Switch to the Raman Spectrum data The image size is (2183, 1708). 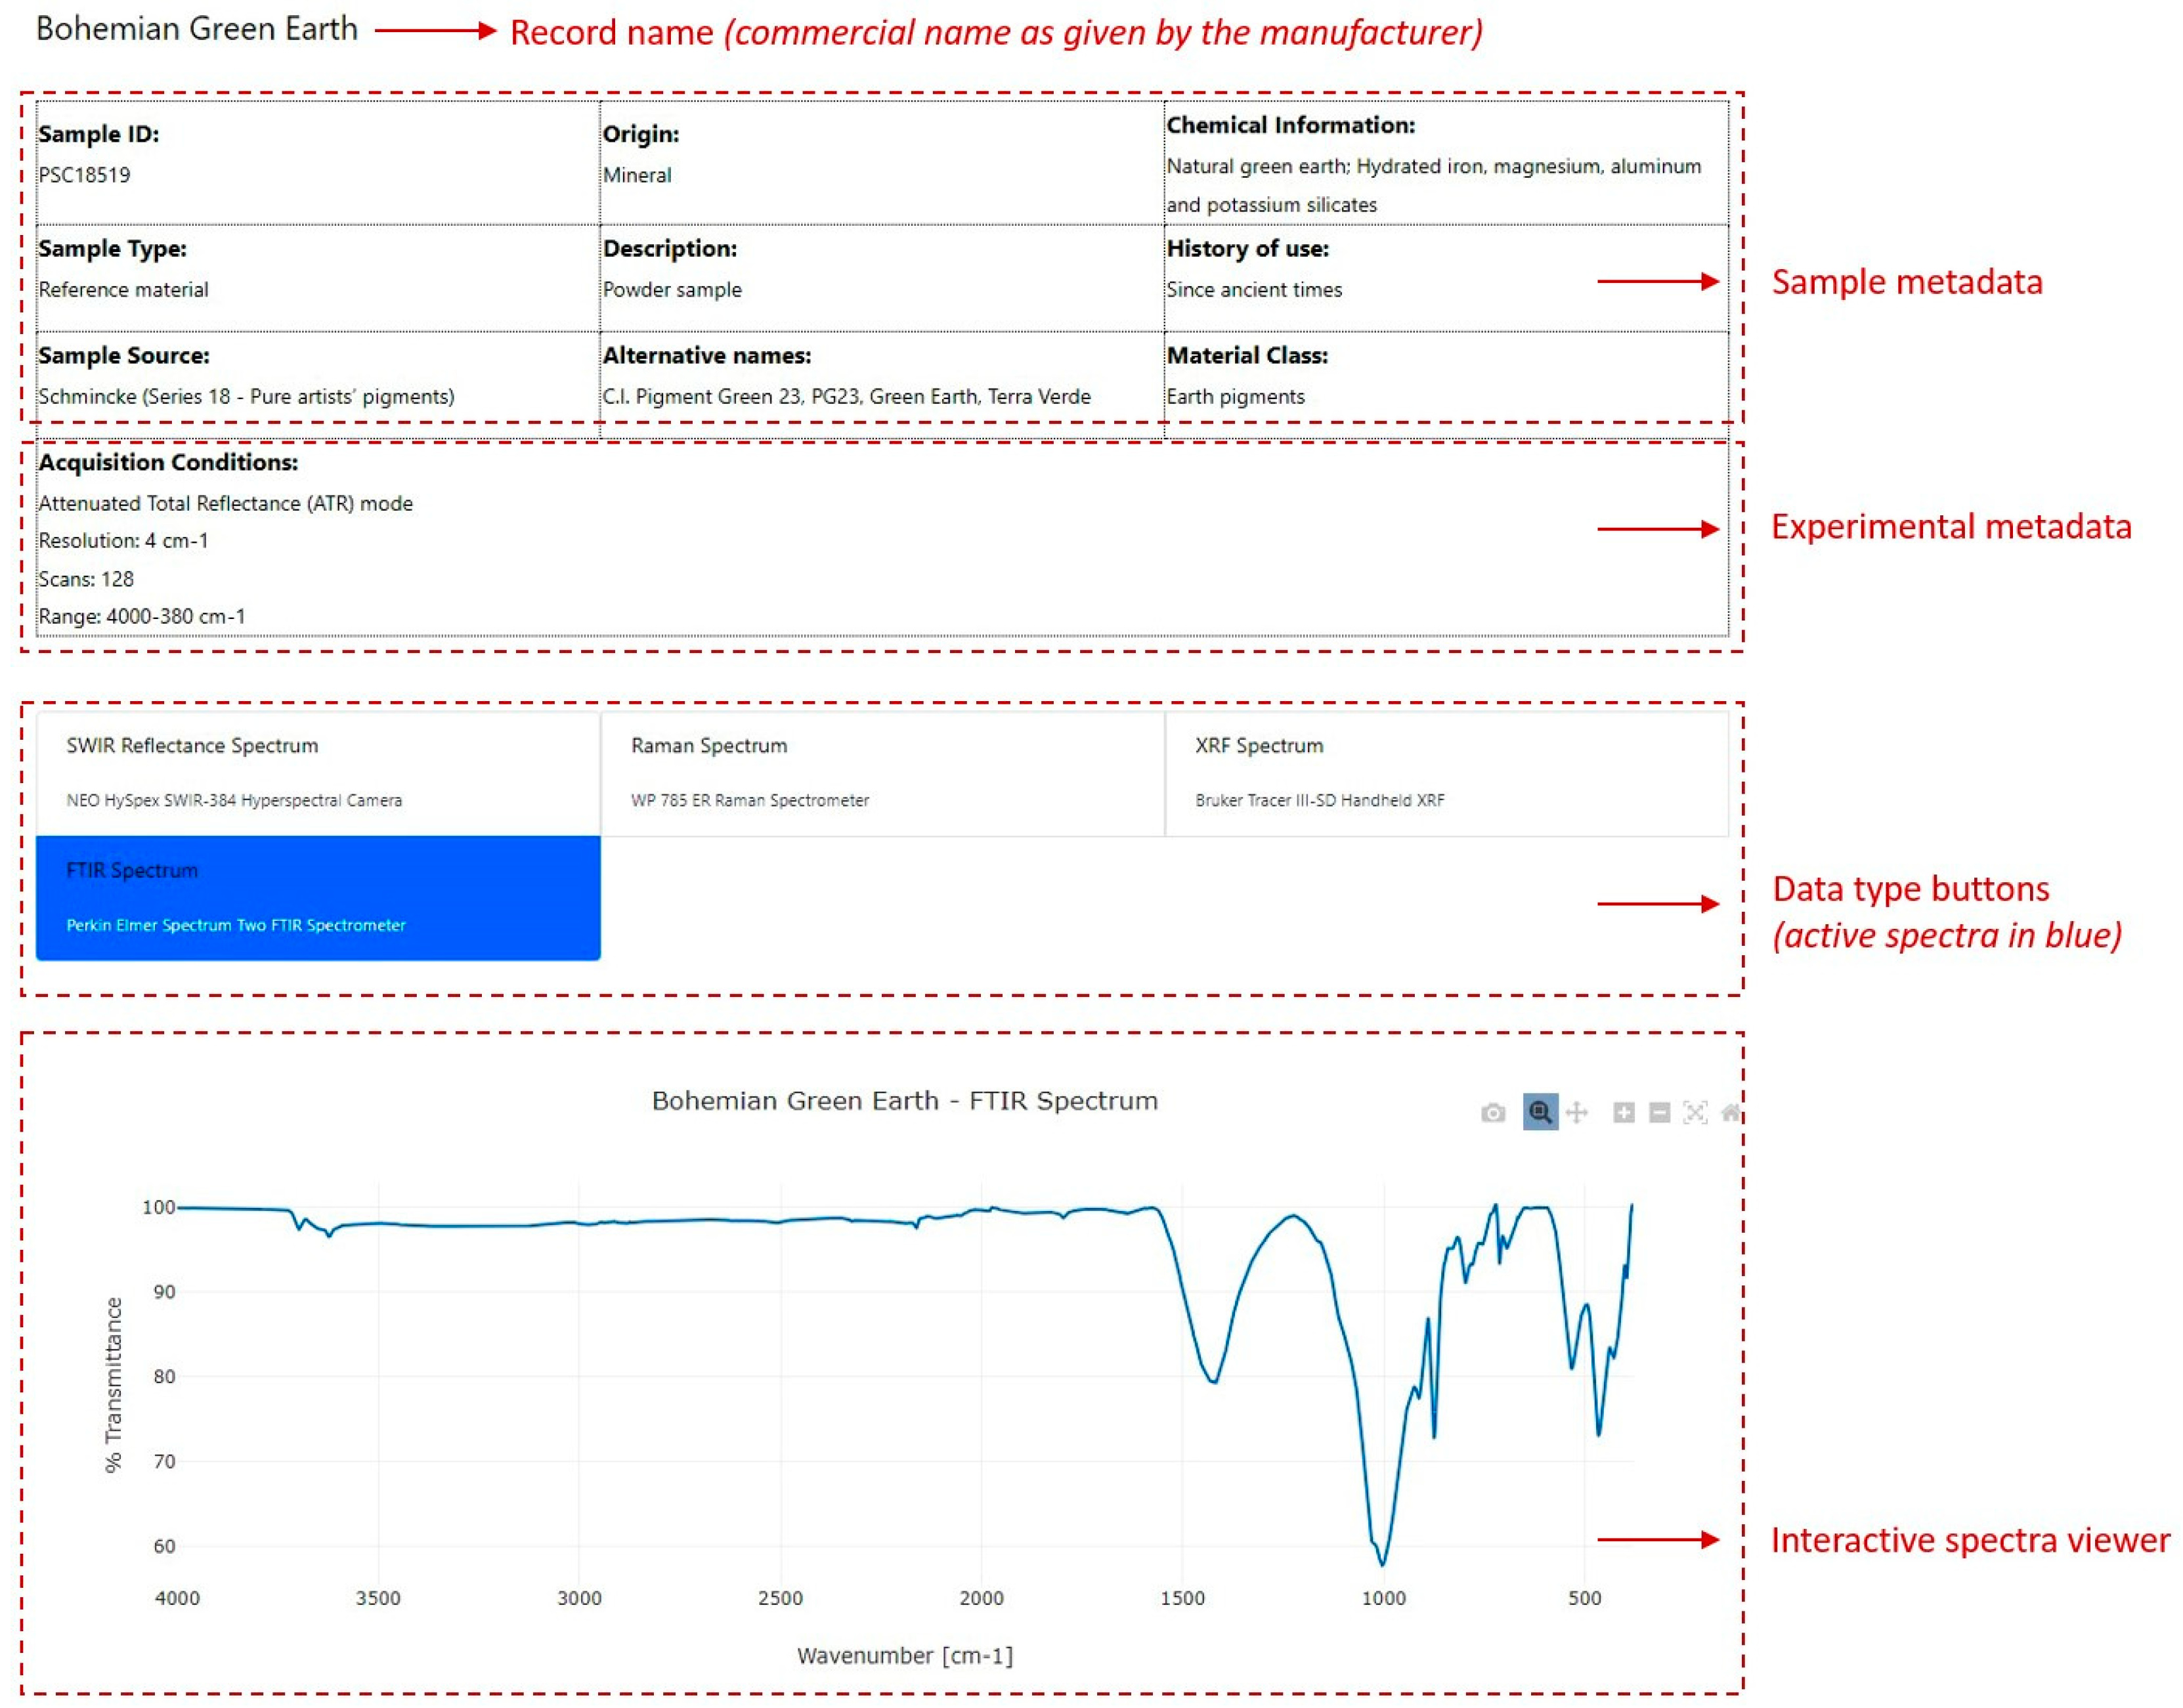tap(882, 772)
